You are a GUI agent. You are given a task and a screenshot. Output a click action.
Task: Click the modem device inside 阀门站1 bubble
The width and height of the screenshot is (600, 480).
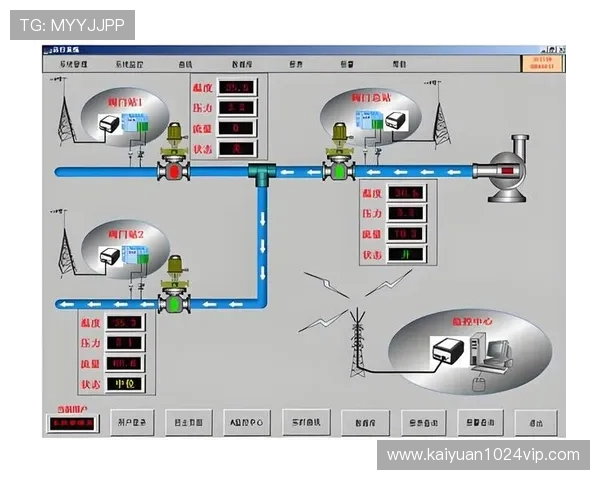pos(109,125)
